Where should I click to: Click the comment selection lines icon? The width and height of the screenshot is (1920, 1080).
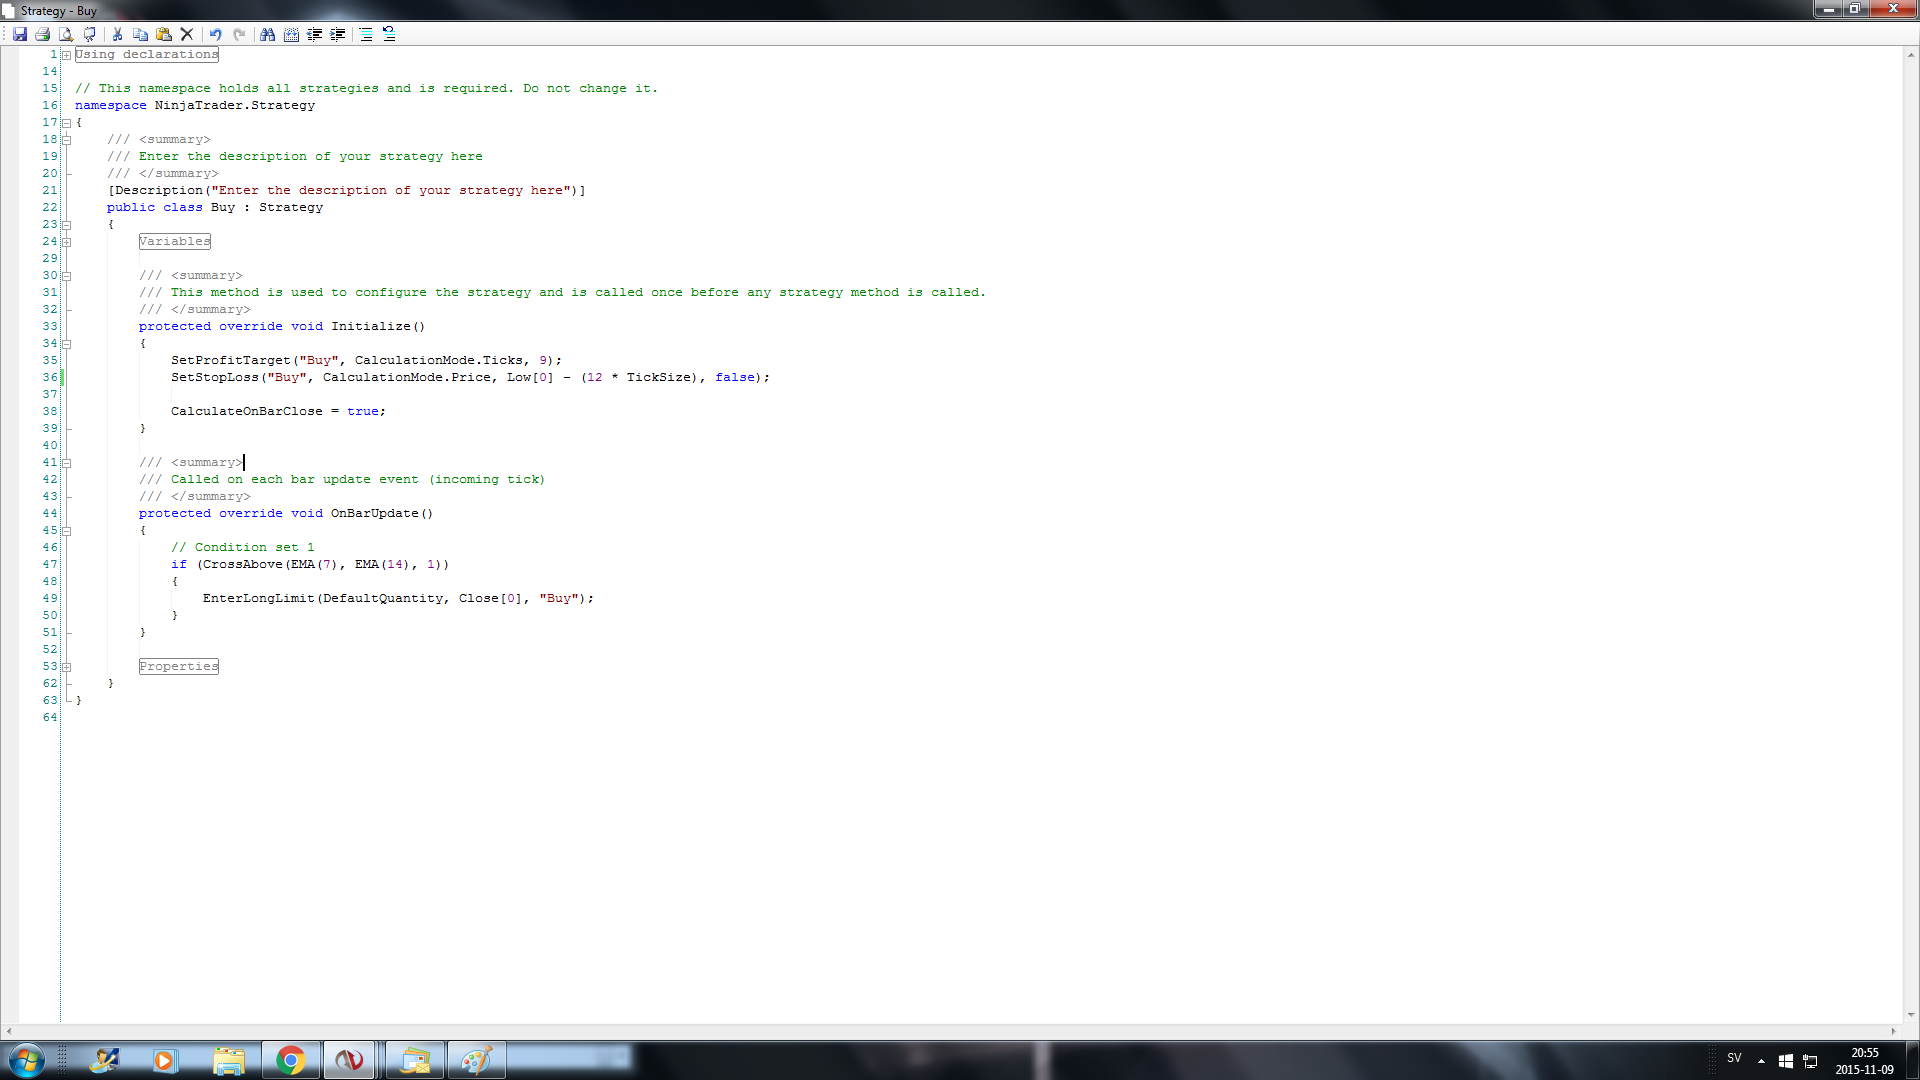point(366,34)
